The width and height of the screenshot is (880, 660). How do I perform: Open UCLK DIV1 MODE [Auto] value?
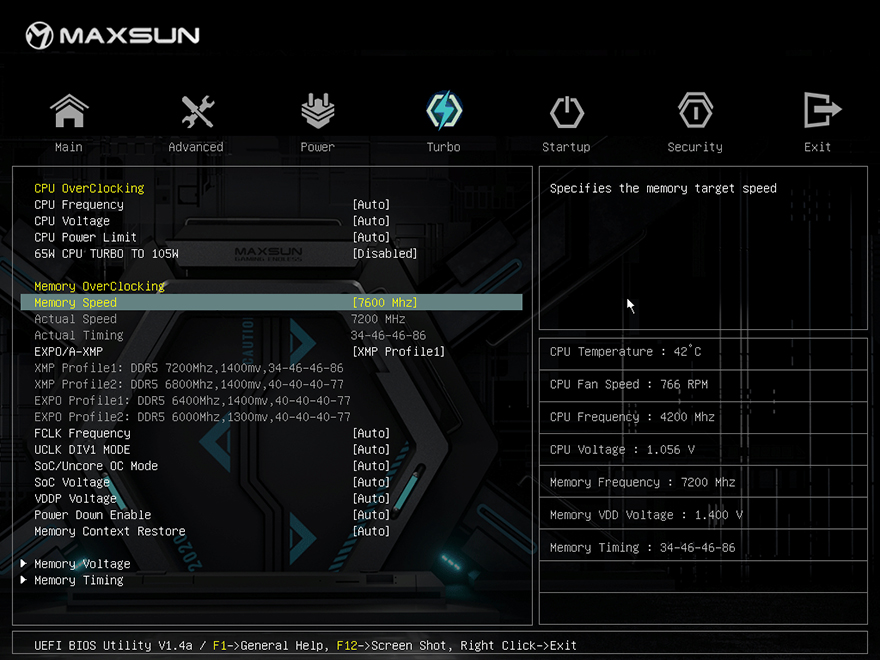pyautogui.click(x=371, y=450)
